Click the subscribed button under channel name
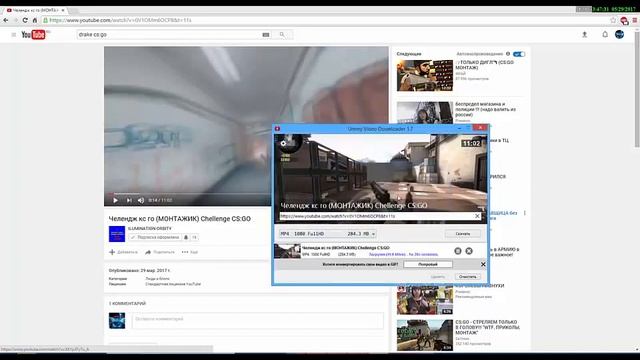This screenshot has height=360, width=640. (x=155, y=237)
